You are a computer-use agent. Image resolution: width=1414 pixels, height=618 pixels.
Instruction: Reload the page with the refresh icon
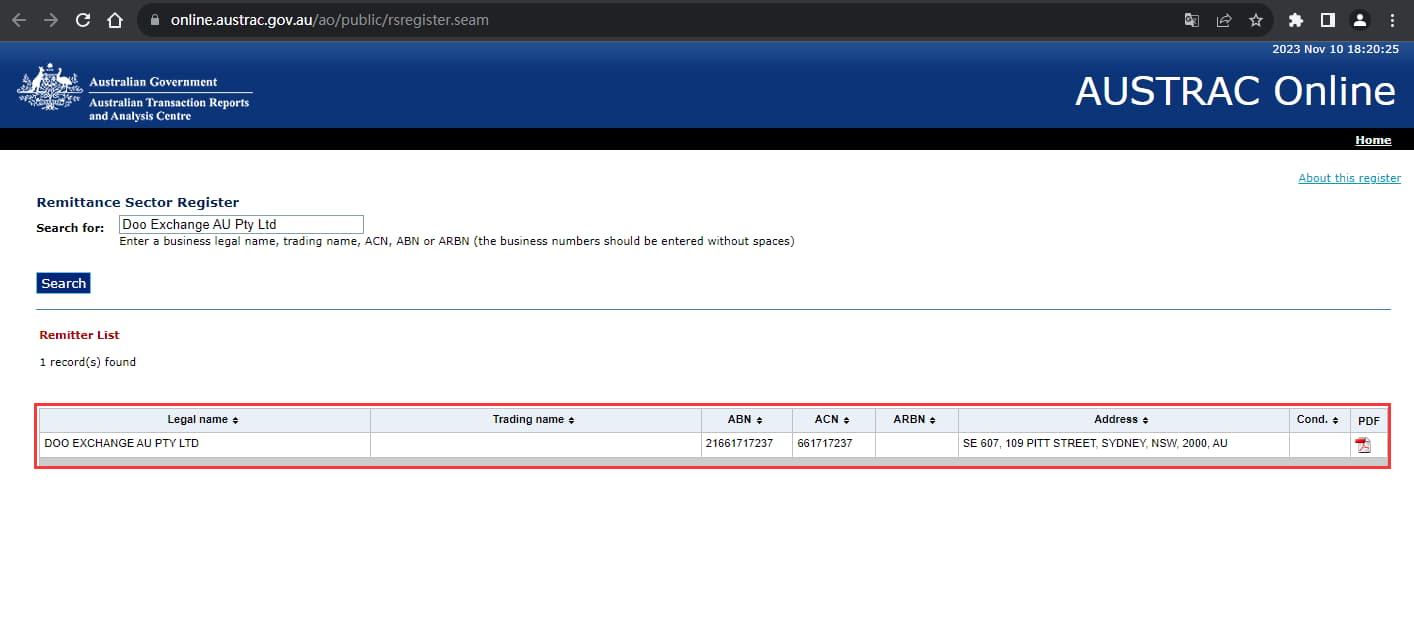83,20
